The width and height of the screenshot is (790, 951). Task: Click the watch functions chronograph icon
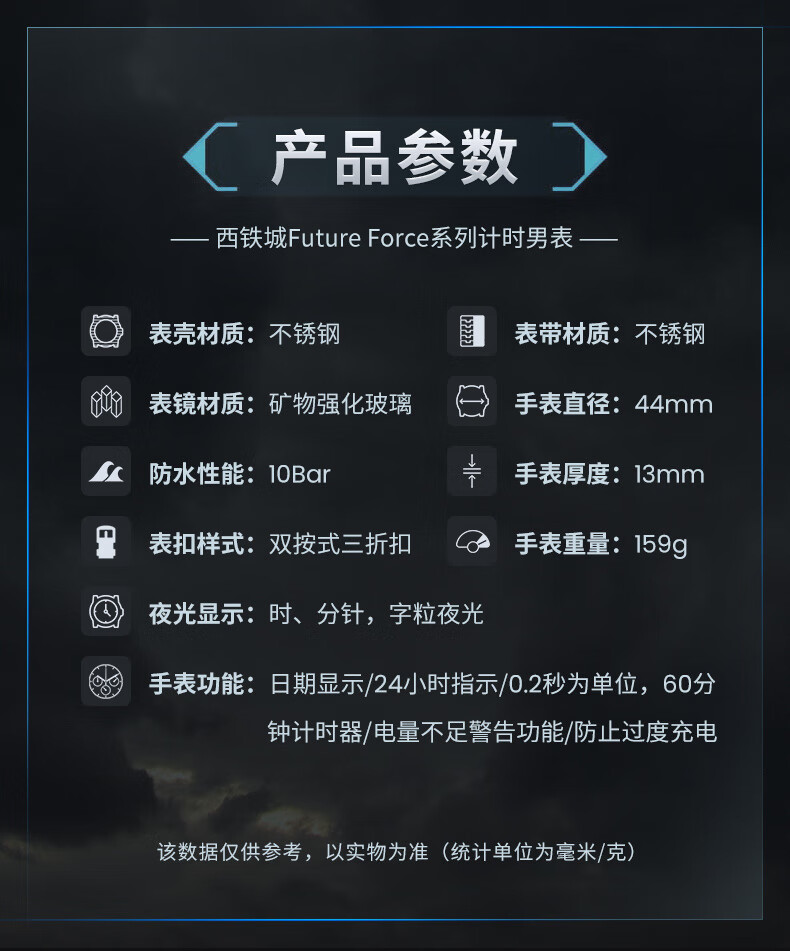106,682
